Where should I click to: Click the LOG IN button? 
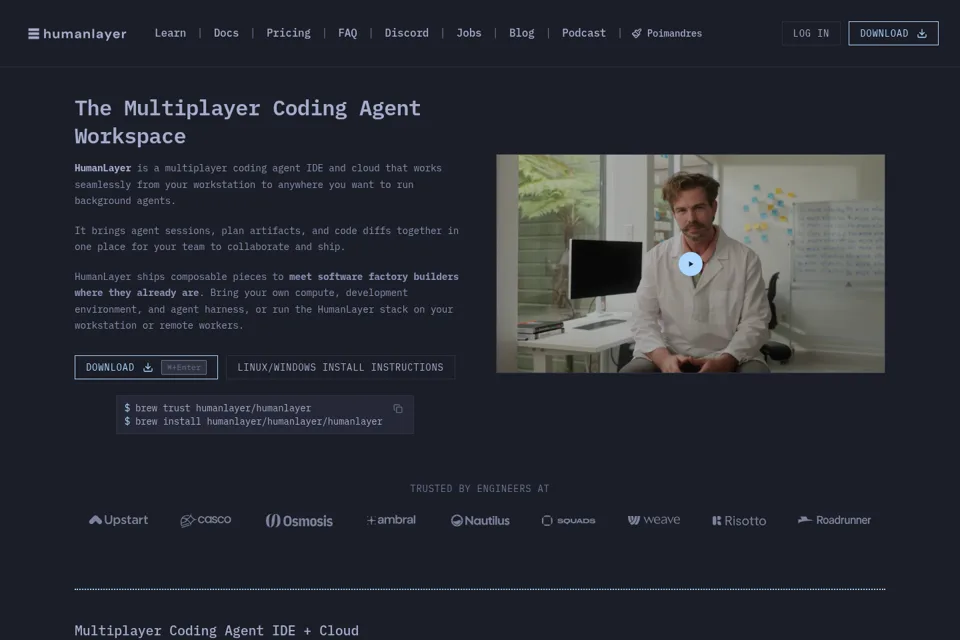(x=811, y=34)
